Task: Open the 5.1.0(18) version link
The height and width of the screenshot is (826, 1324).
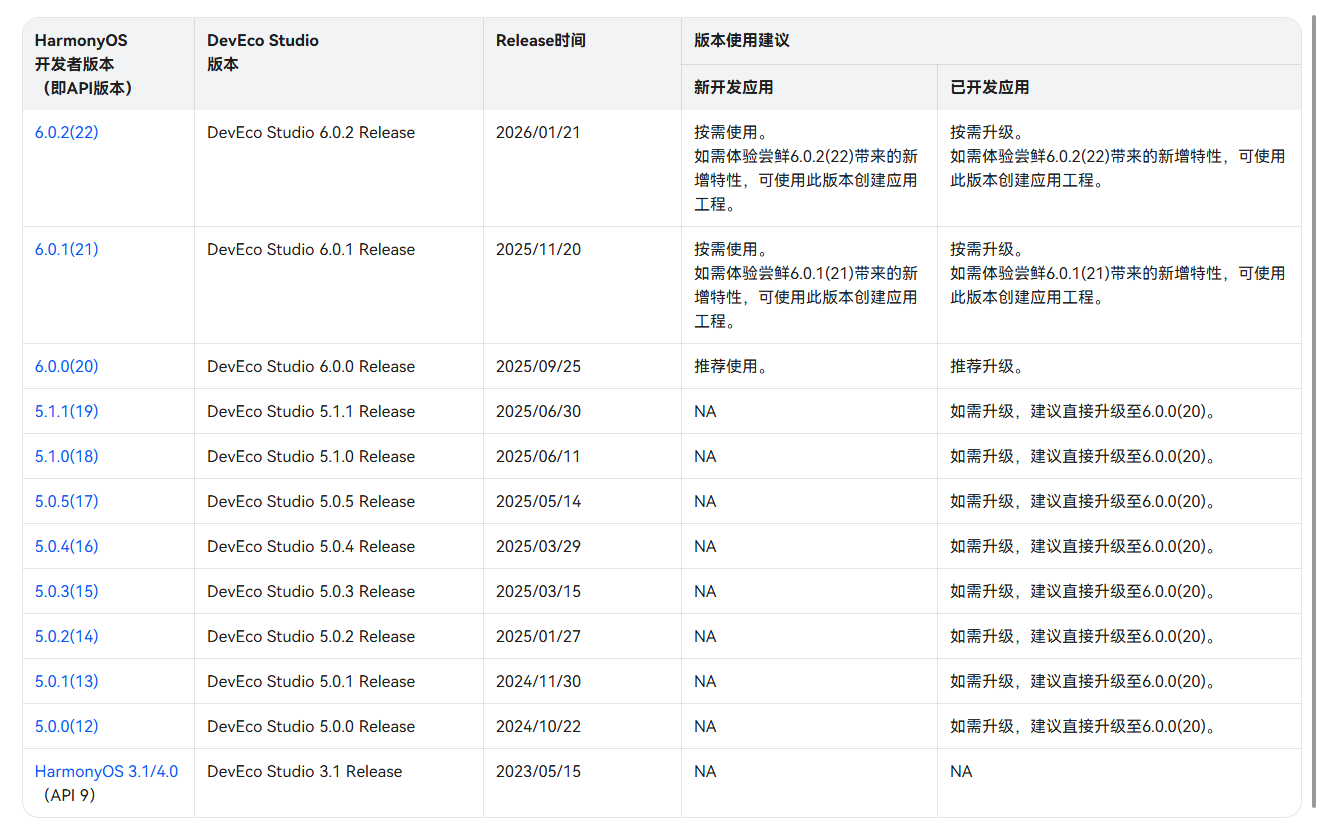Action: pyautogui.click(x=66, y=456)
